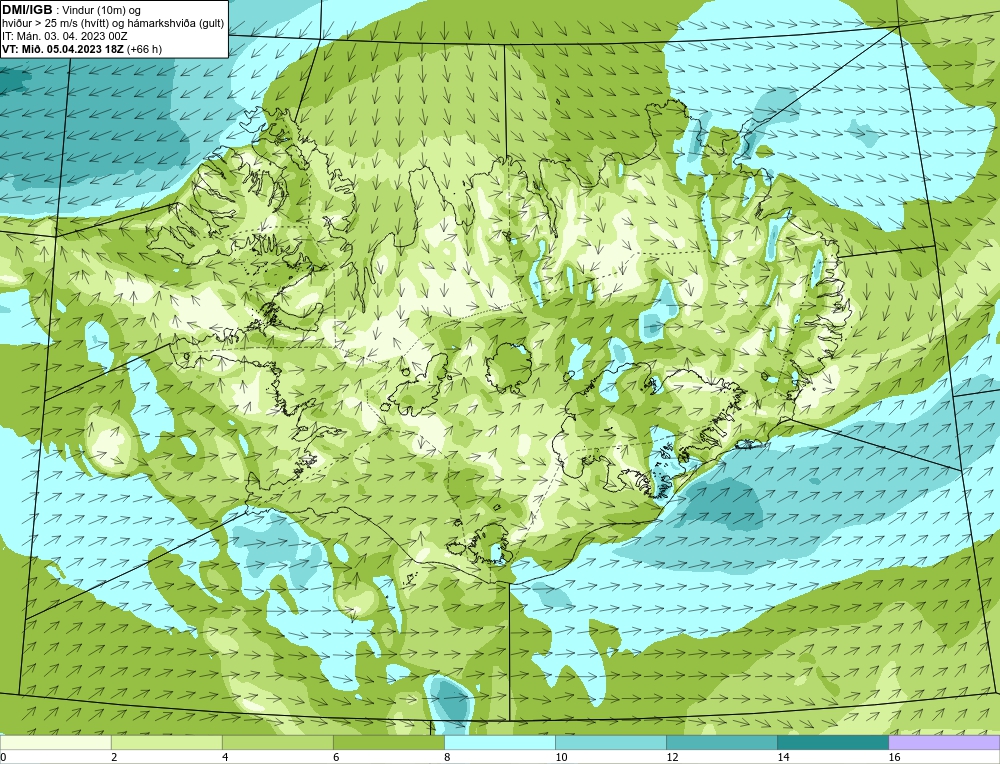This screenshot has width=1000, height=764.
Task: Click the 2–4 m/s light green legend swatch
Action: [167, 742]
